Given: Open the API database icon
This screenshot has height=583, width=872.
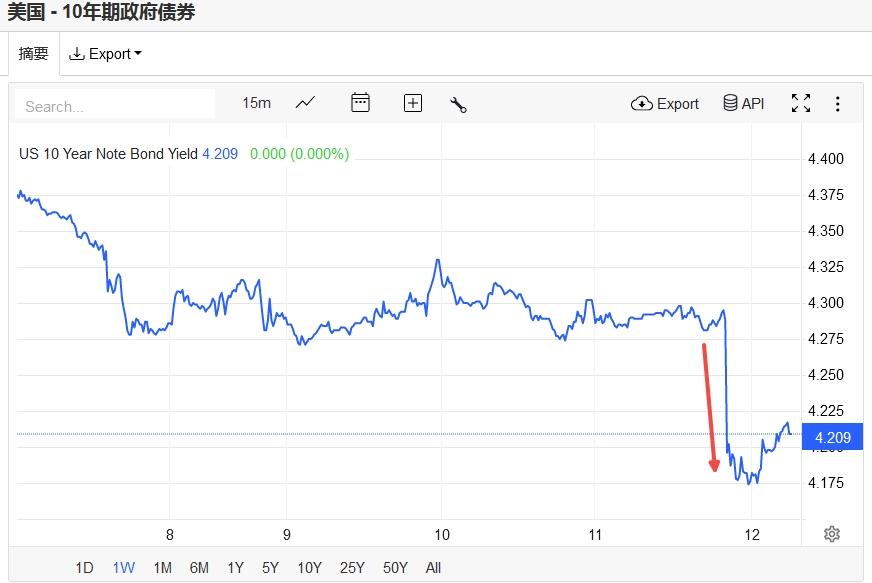Looking at the screenshot, I should [x=743, y=103].
